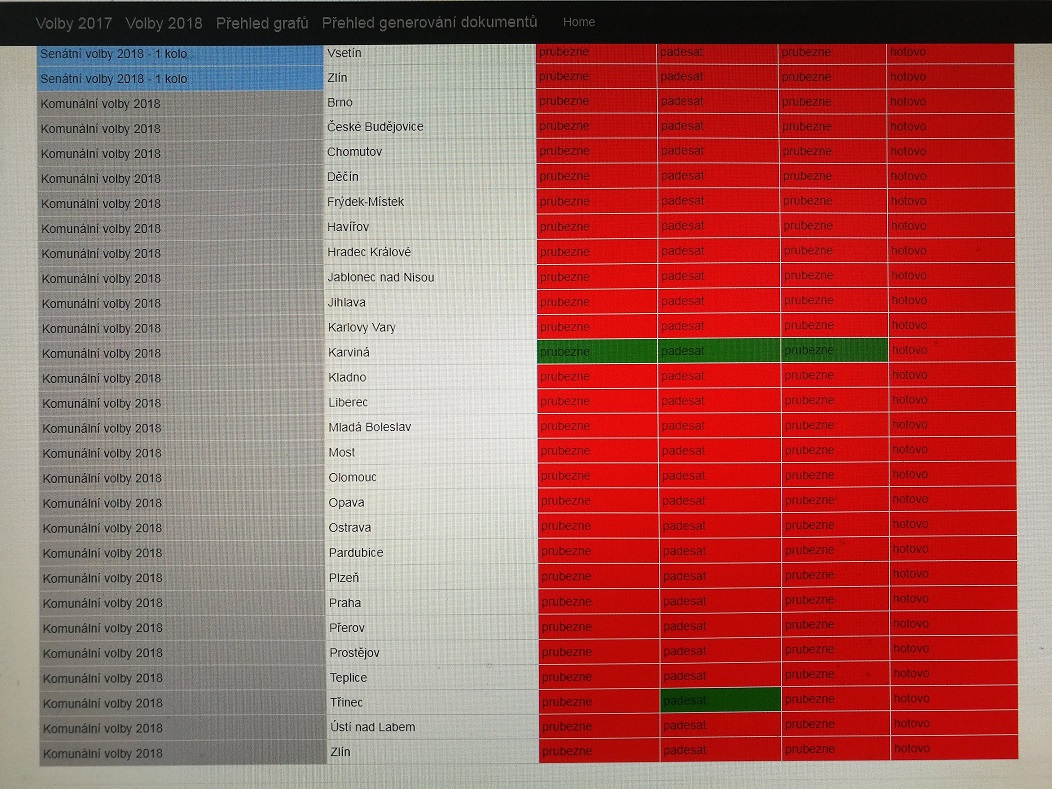The height and width of the screenshot is (789, 1052).
Task: Click hotovo cell in Praha row
Action: (x=953, y=599)
